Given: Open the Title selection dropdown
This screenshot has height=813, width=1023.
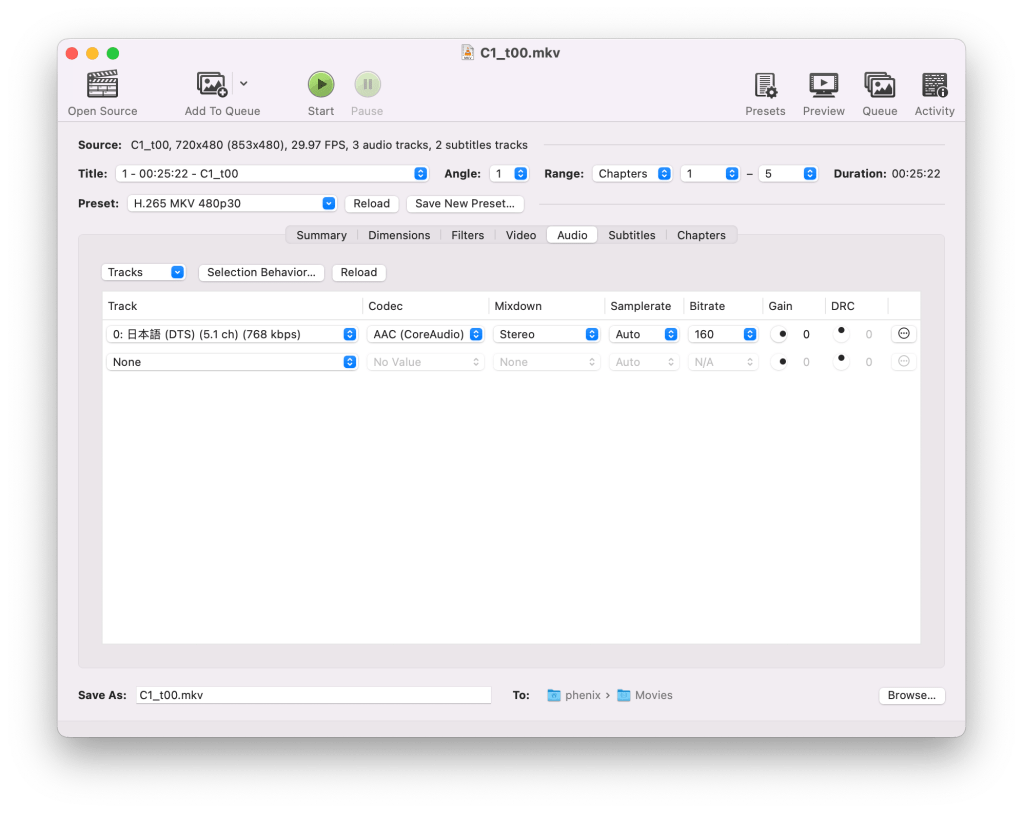Looking at the screenshot, I should (x=272, y=174).
